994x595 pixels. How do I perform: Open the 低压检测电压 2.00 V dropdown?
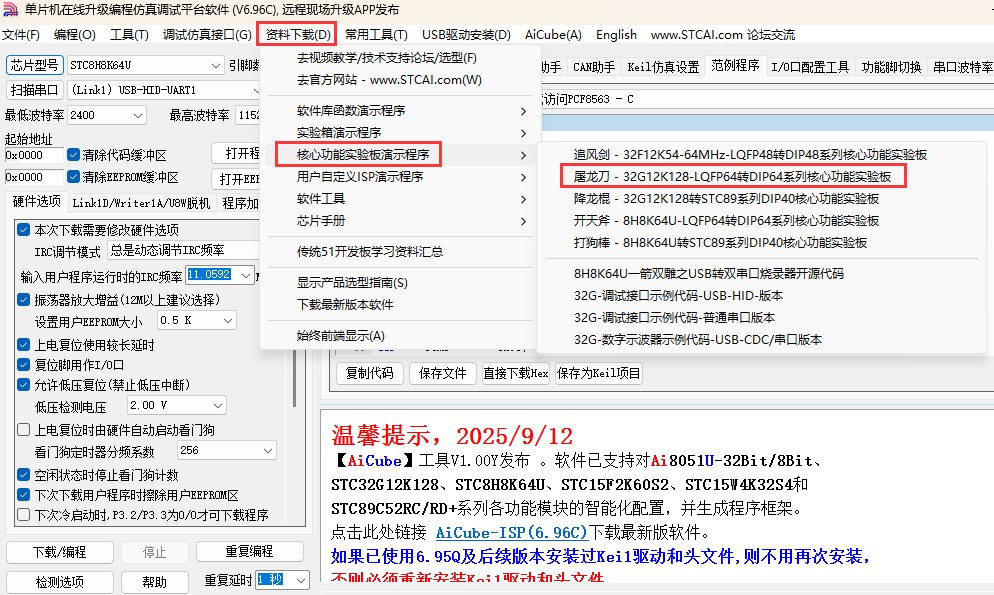pos(176,405)
